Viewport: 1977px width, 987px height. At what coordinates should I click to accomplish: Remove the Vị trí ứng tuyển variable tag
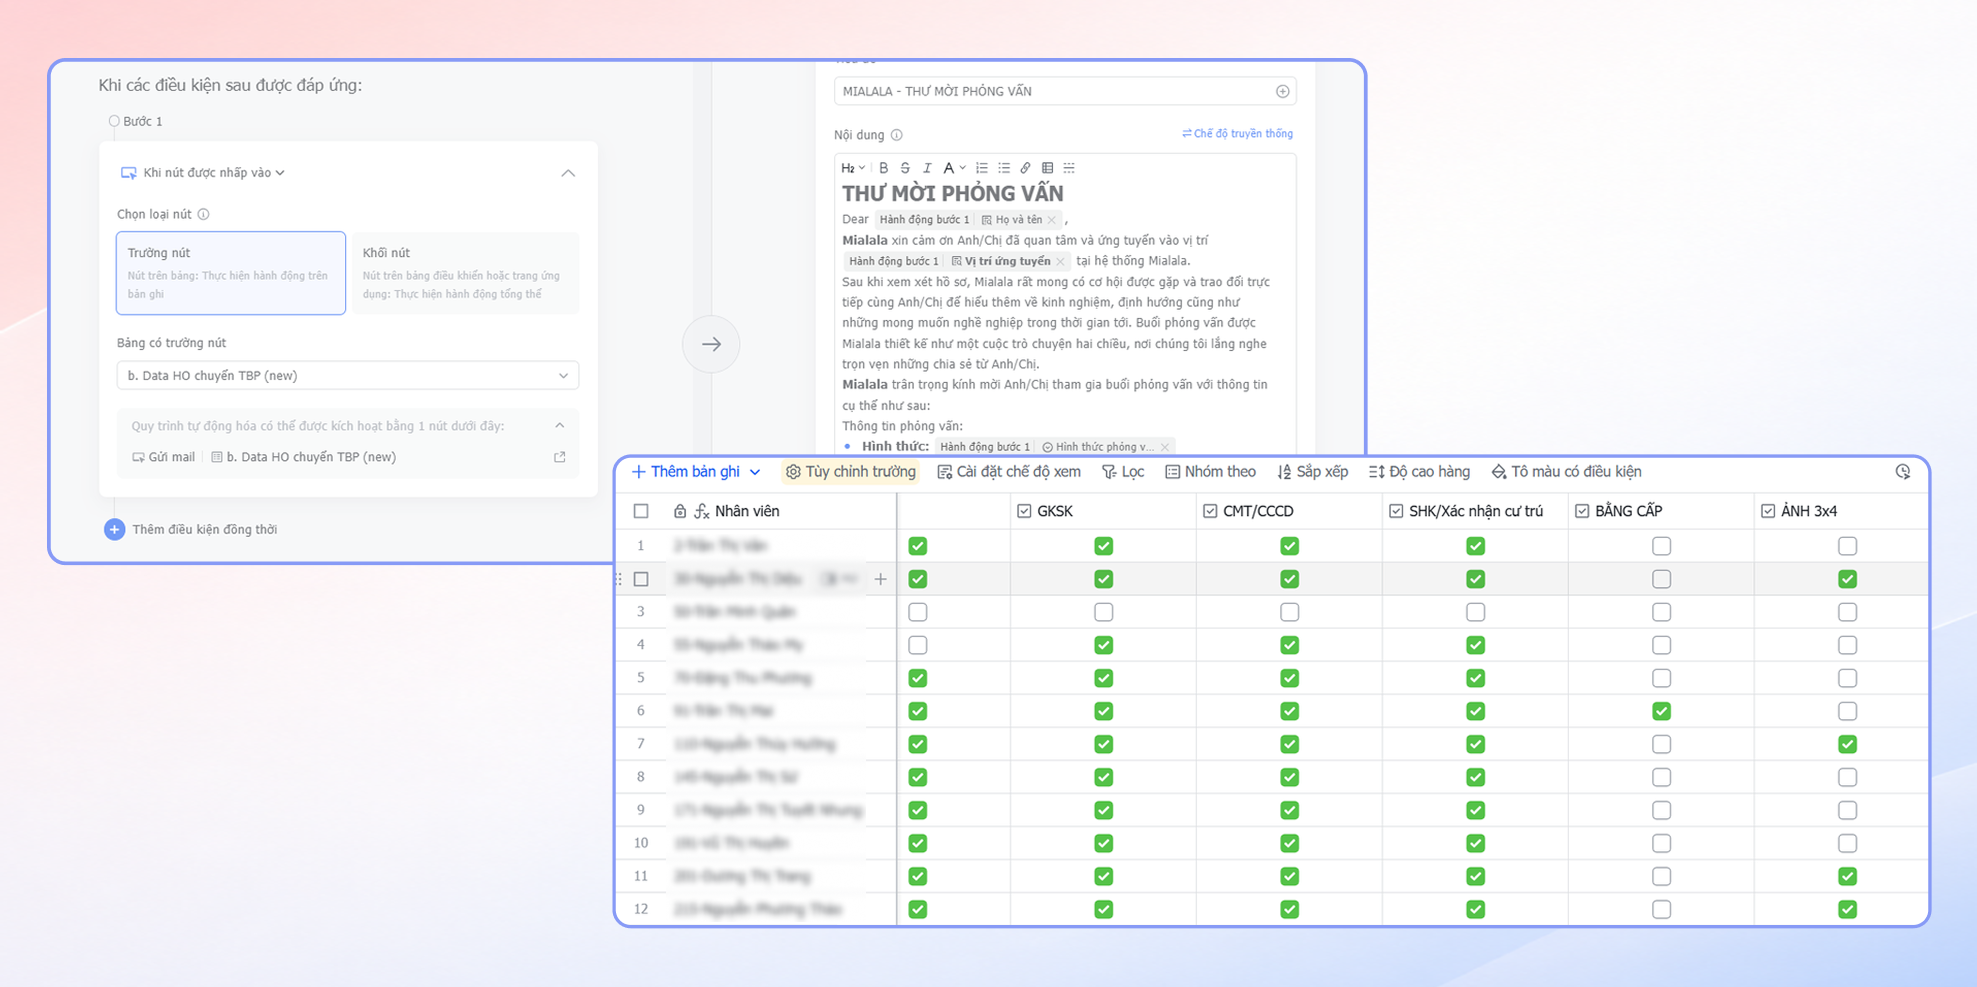point(1061,262)
